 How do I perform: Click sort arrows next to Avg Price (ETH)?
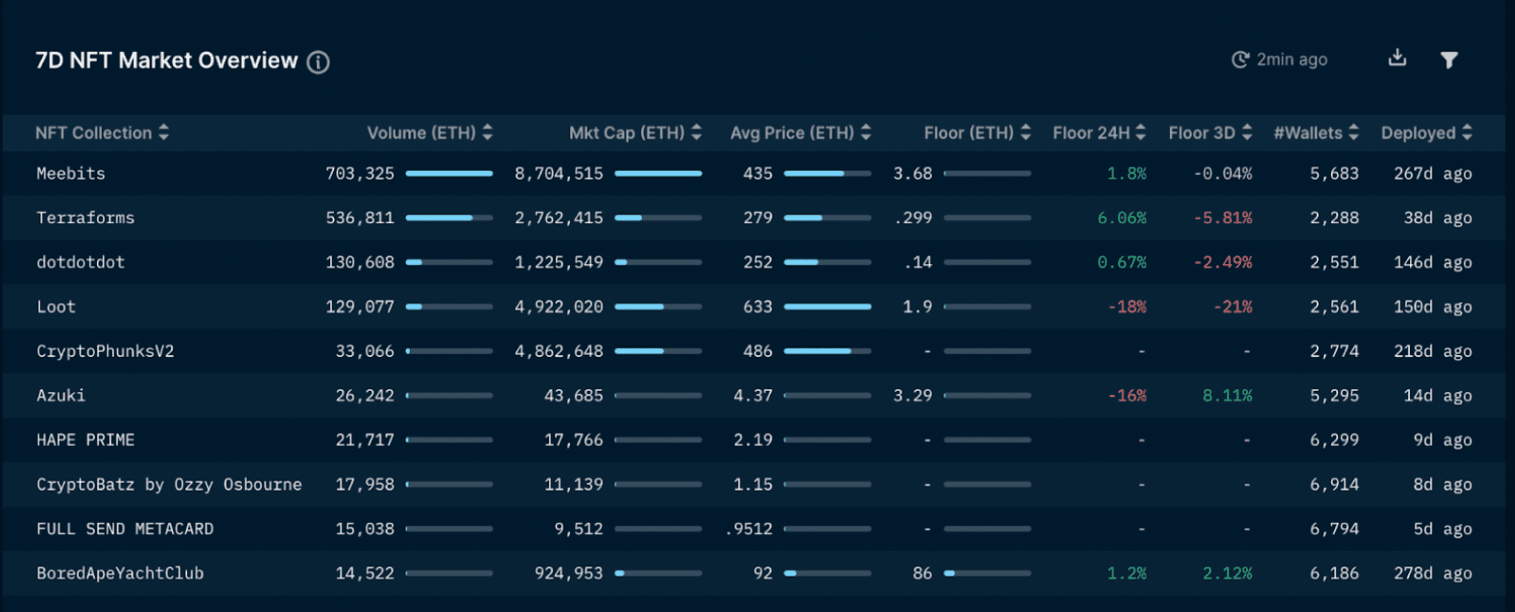point(866,133)
